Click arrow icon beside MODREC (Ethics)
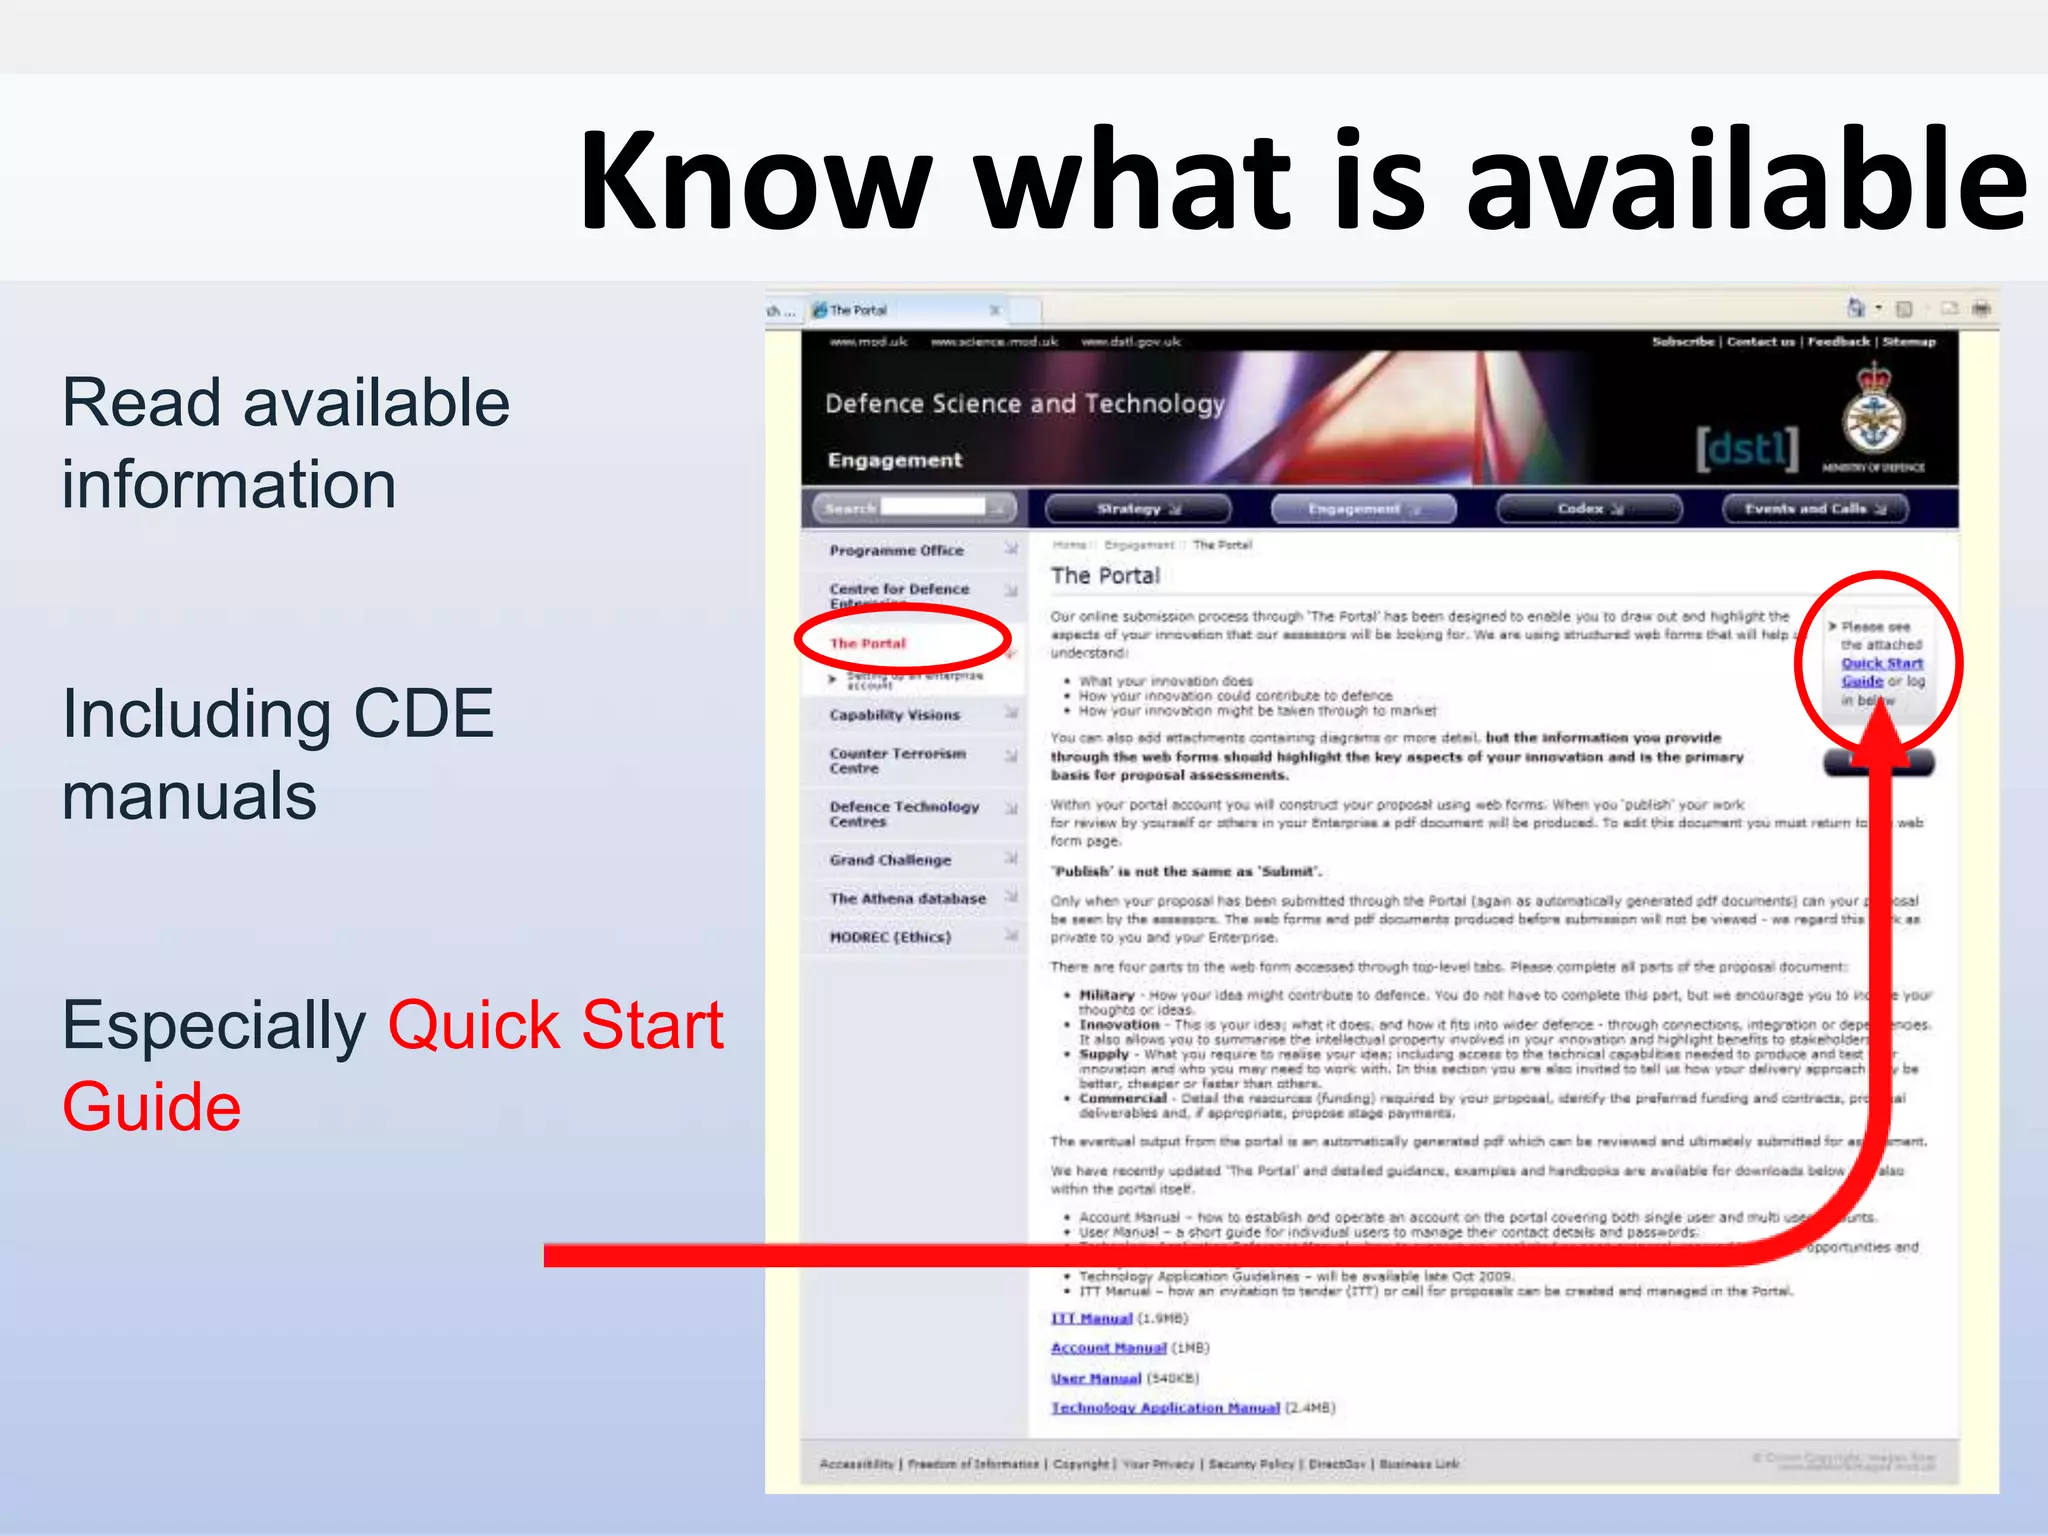Image resolution: width=2048 pixels, height=1536 pixels. click(1011, 935)
